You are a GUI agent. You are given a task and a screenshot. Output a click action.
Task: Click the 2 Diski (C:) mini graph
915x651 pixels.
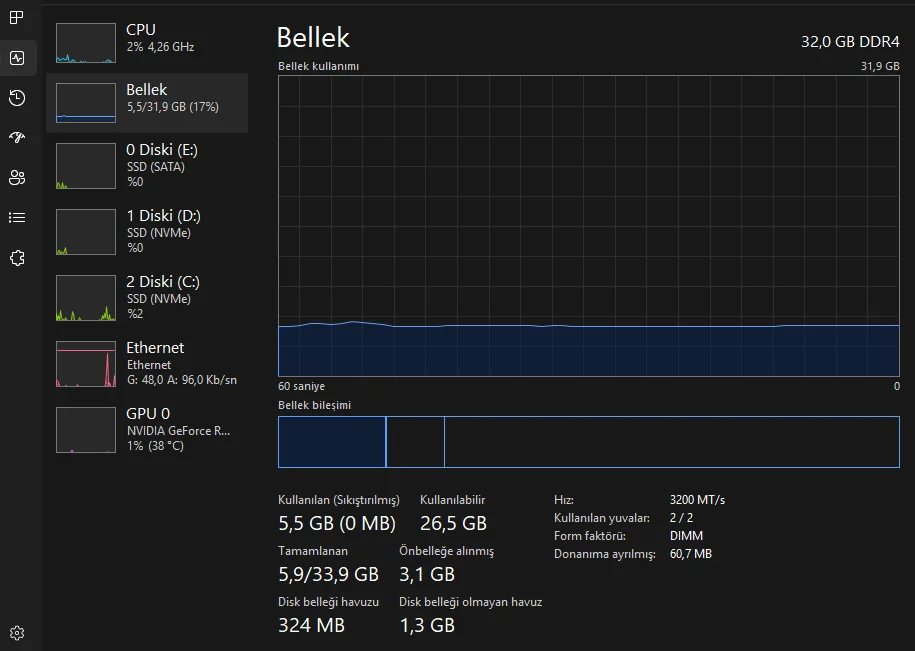pyautogui.click(x=86, y=298)
